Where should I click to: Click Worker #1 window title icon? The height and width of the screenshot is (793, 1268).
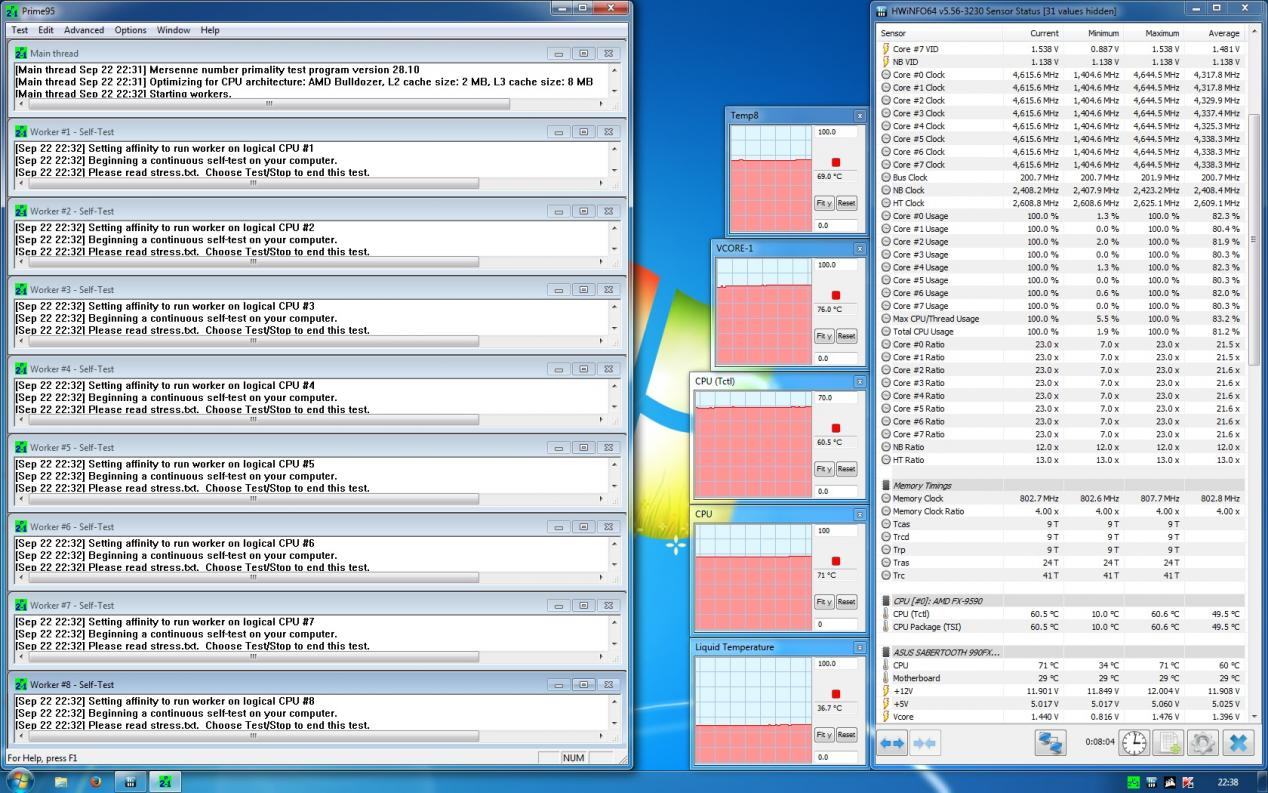pyautogui.click(x=21, y=132)
